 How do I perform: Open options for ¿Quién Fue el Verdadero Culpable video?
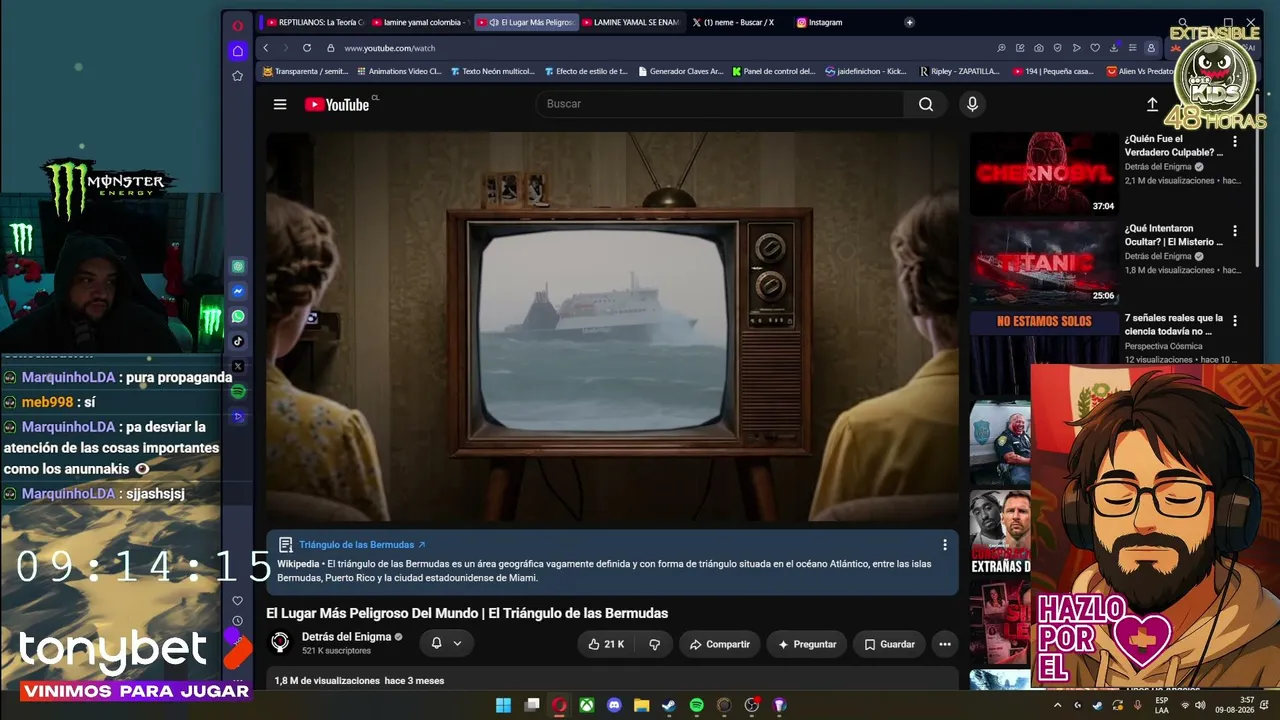pyautogui.click(x=1235, y=142)
